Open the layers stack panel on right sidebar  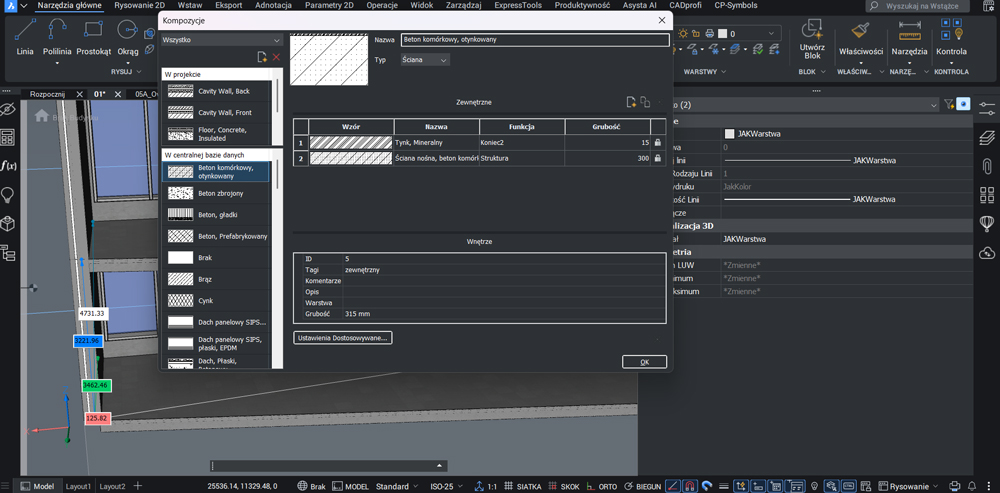(x=987, y=136)
